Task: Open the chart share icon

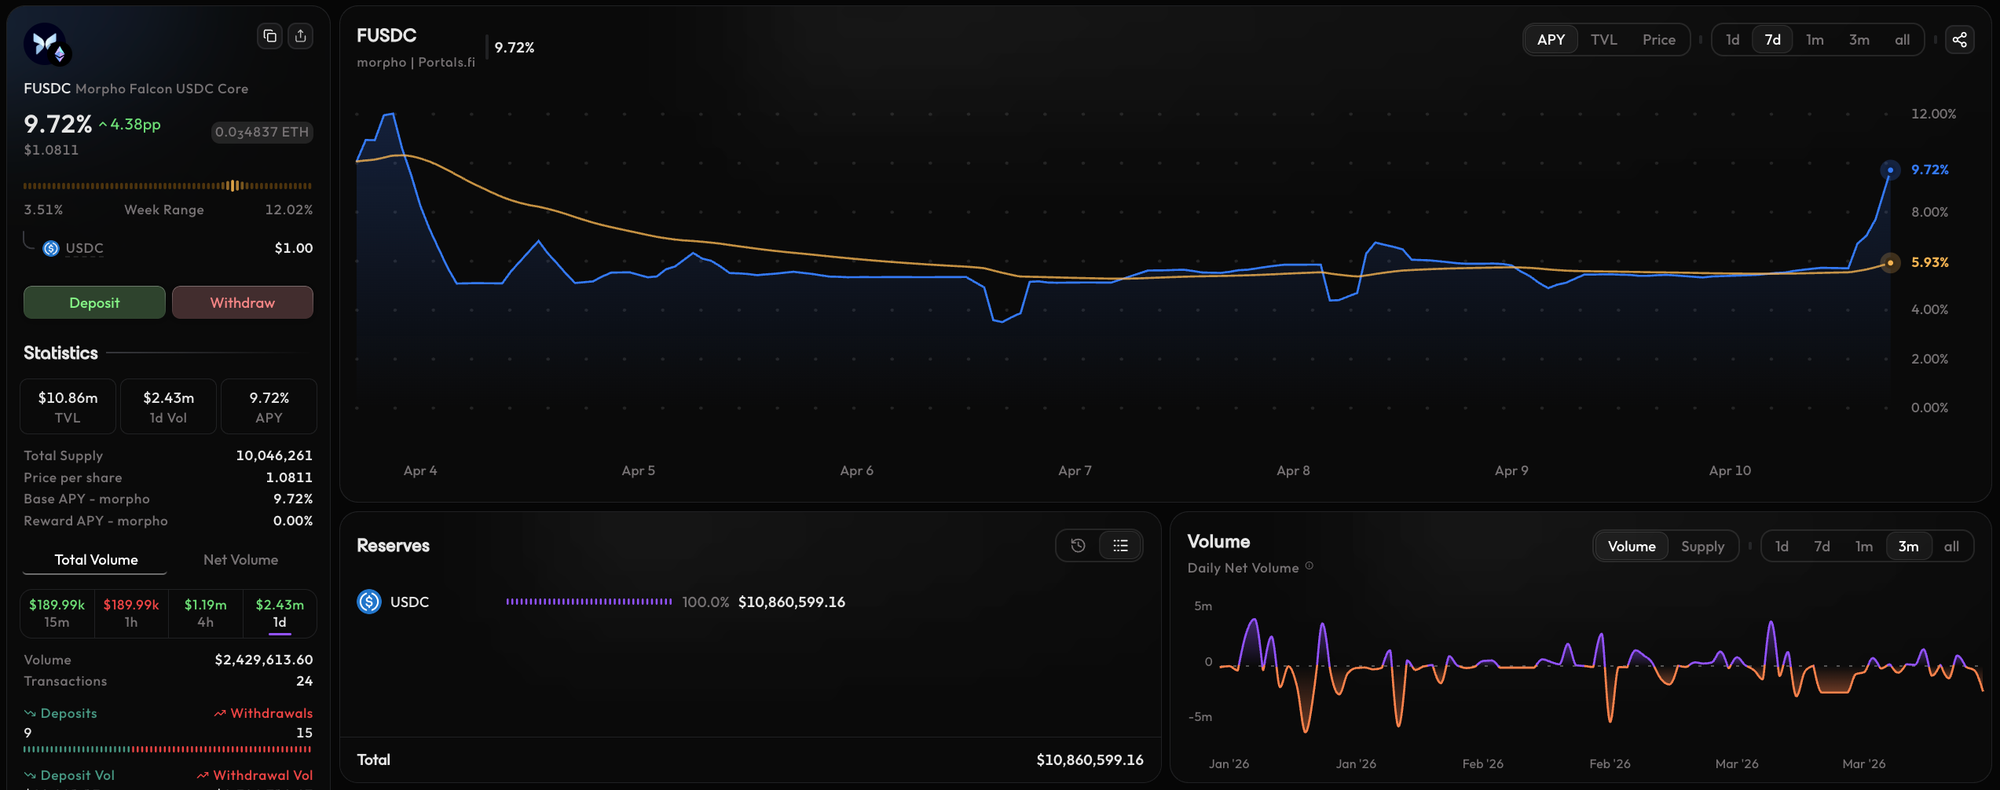Action: pyautogui.click(x=1959, y=40)
